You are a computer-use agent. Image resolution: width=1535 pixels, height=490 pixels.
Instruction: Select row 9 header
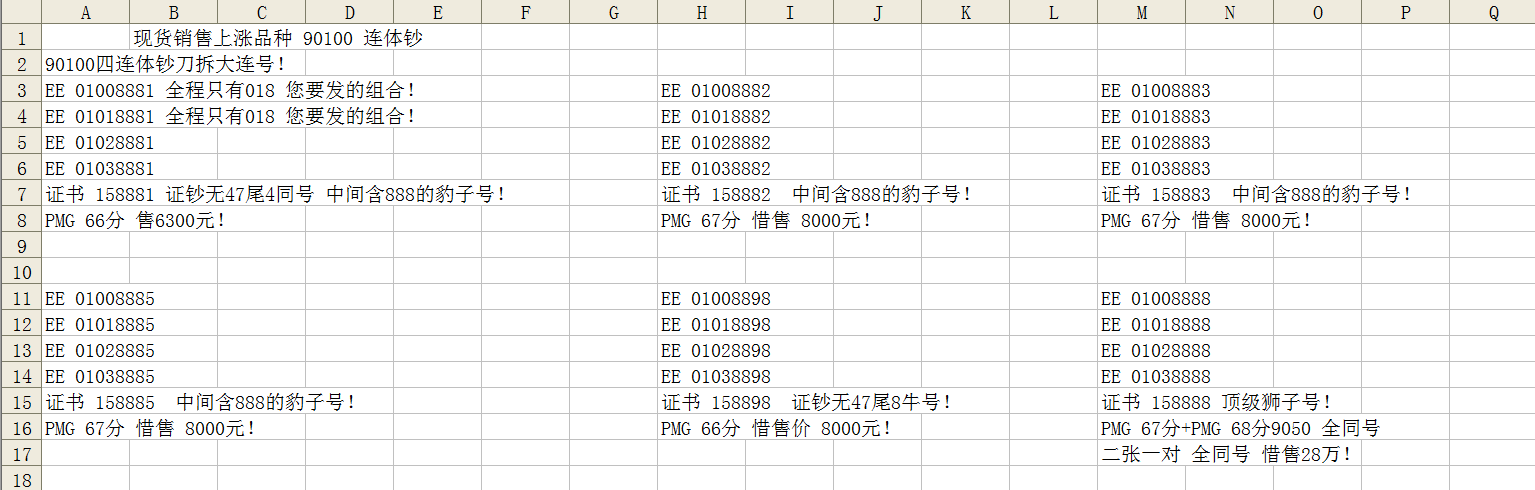20,246
